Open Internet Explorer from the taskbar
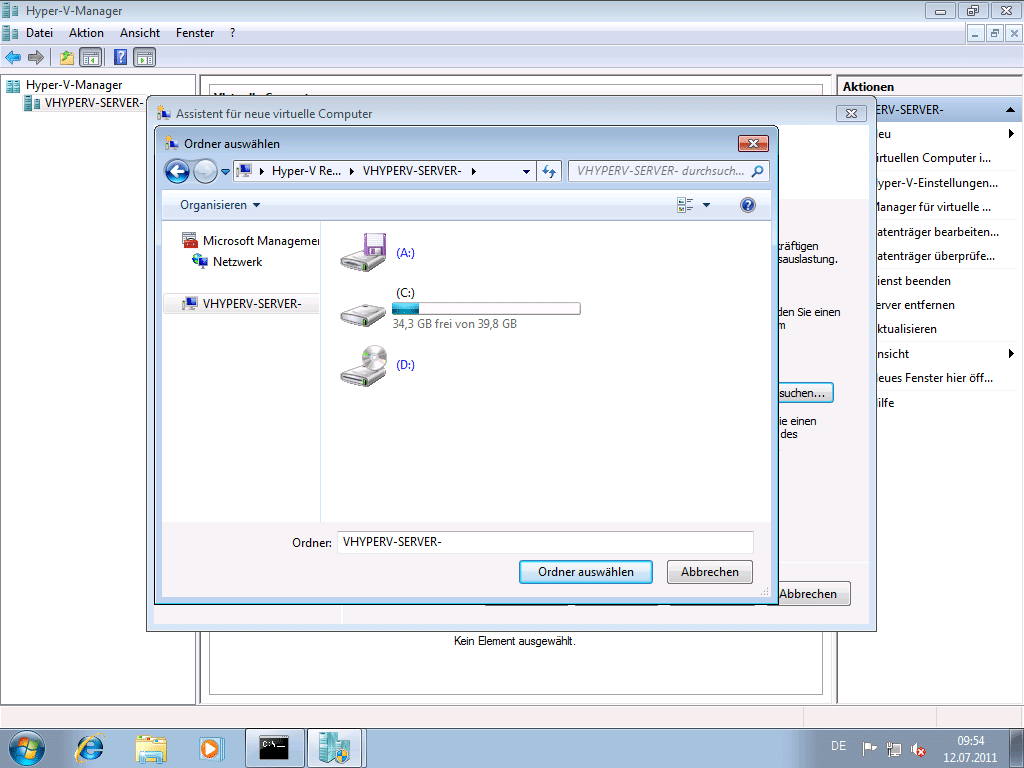This screenshot has width=1024, height=768. 90,748
